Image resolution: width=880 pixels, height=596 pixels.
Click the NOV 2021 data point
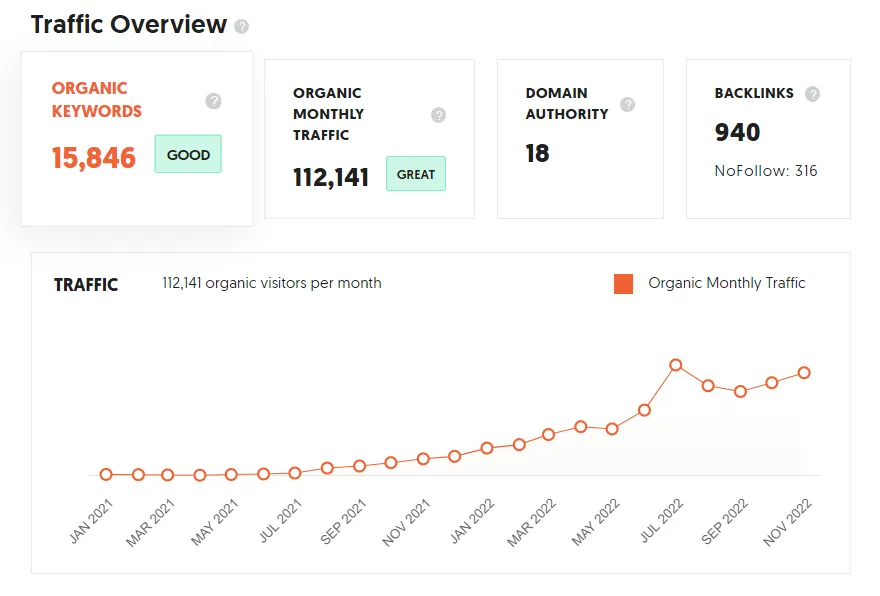(423, 459)
